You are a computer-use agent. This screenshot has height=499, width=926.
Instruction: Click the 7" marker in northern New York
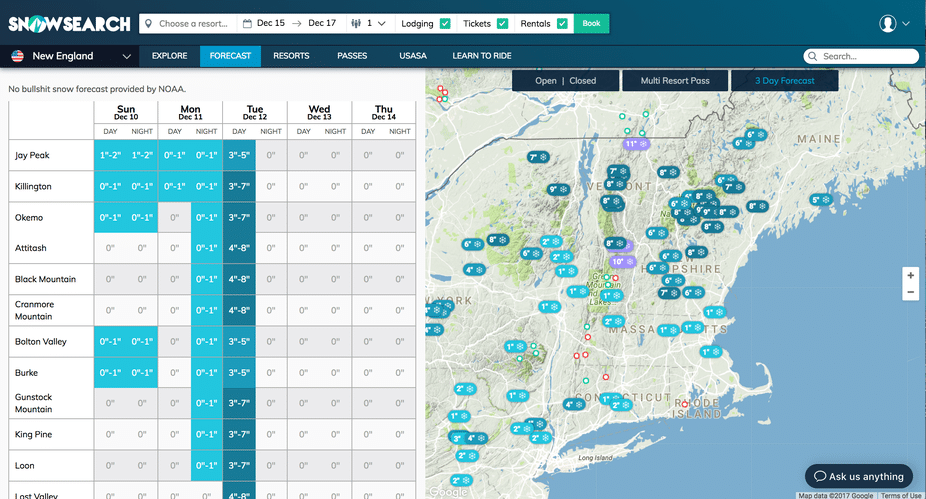[x=539, y=157]
